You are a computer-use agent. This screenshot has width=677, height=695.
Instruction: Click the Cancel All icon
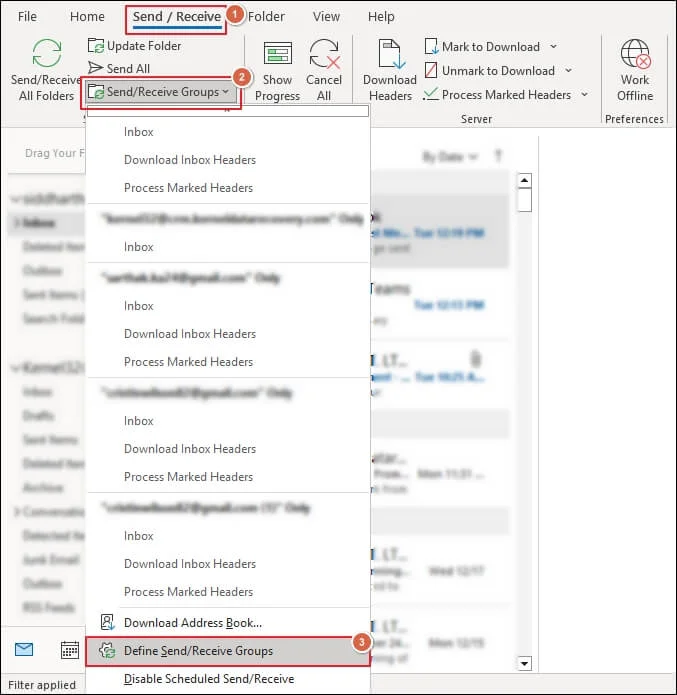click(324, 54)
